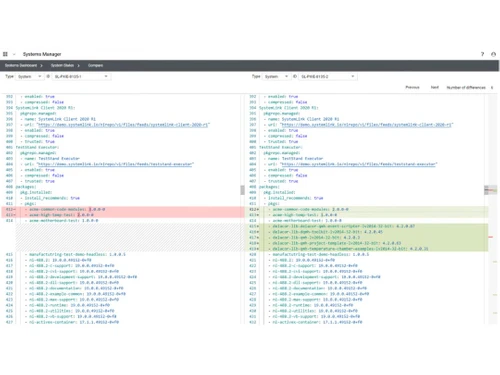The image size is (500, 375).
Task: Open right pane teststand-executor feed URL
Action: (x=359, y=164)
